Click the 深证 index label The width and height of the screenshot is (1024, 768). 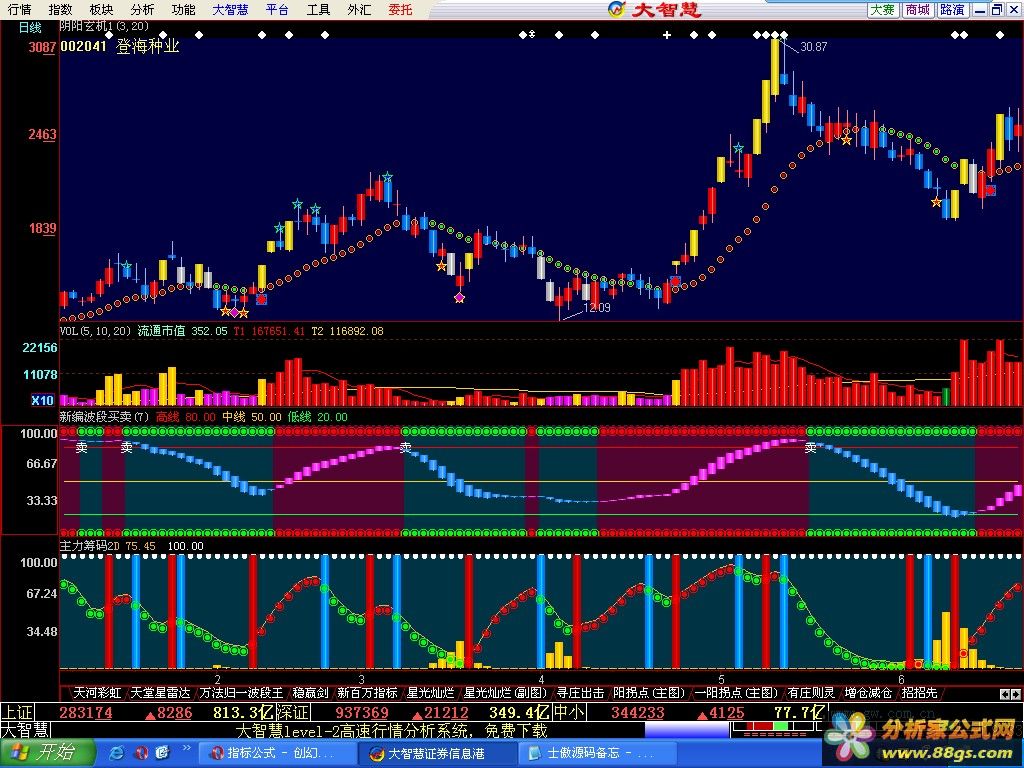(292, 712)
